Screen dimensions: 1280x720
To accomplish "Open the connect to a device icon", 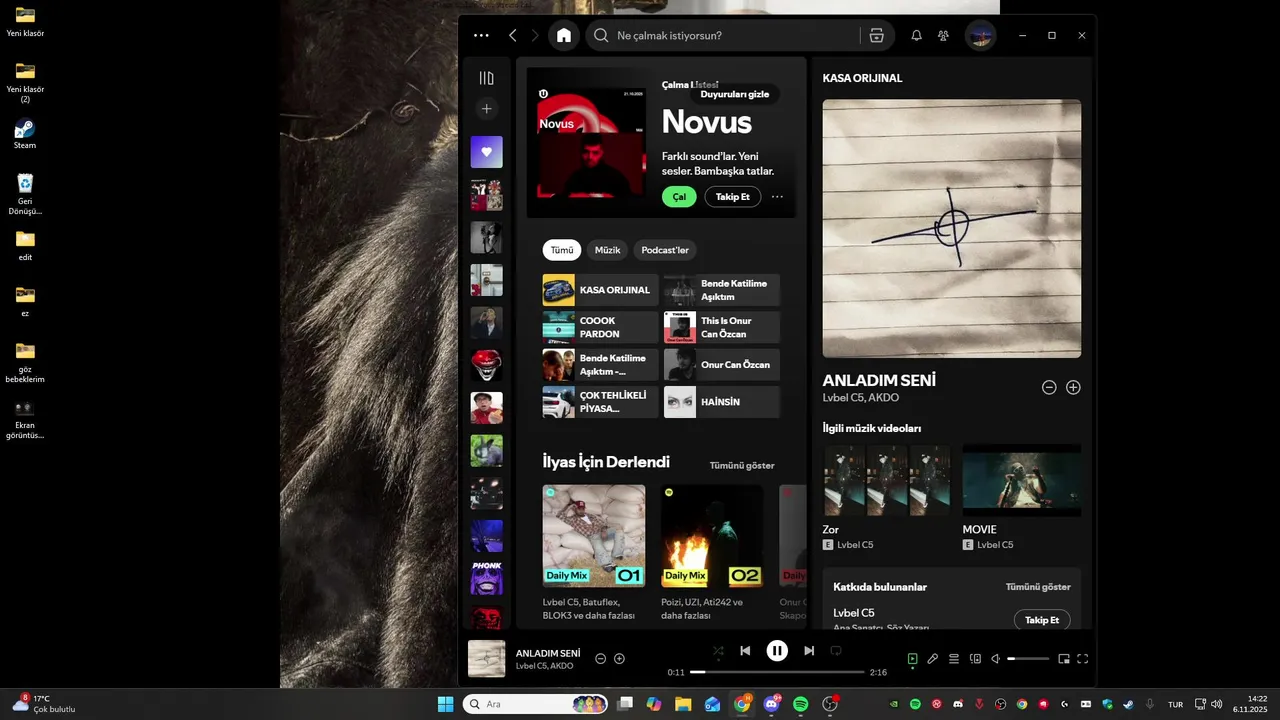I will 975,659.
